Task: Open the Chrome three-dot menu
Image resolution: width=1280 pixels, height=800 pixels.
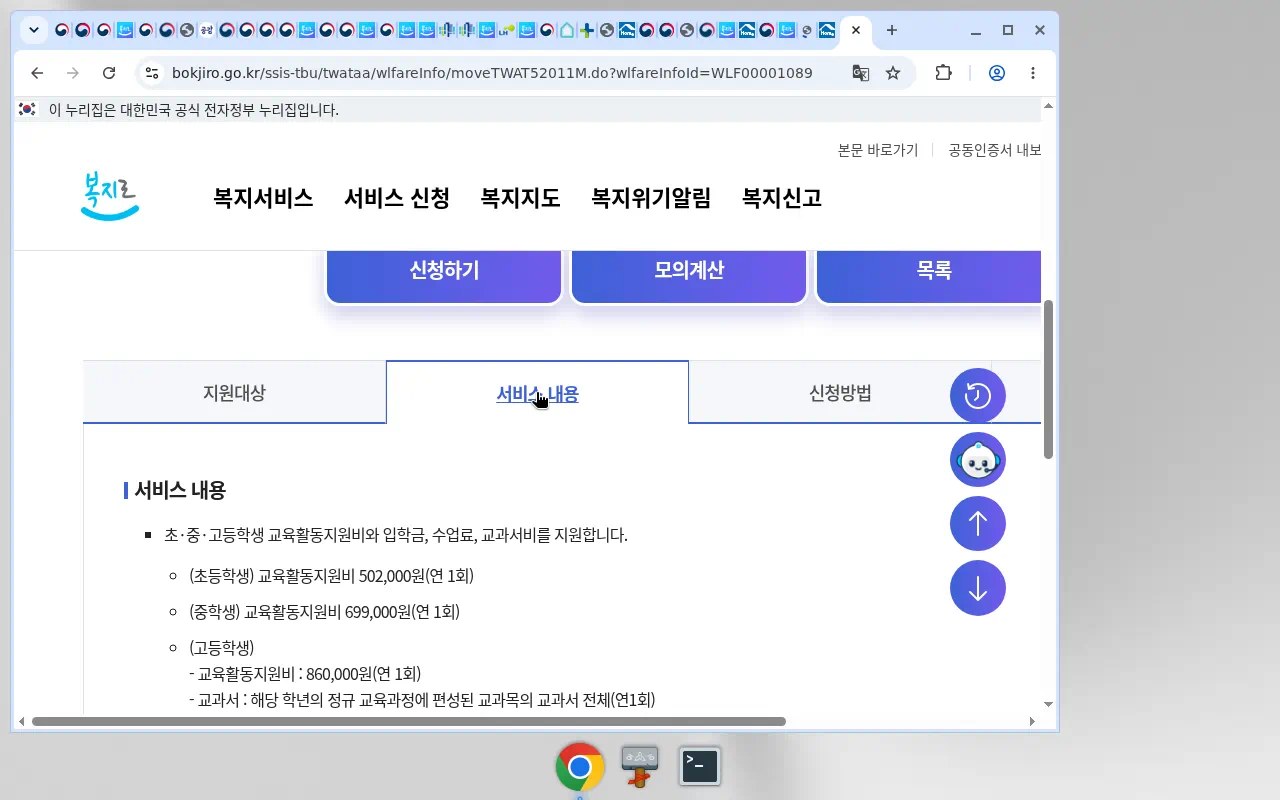Action: click(x=1033, y=73)
